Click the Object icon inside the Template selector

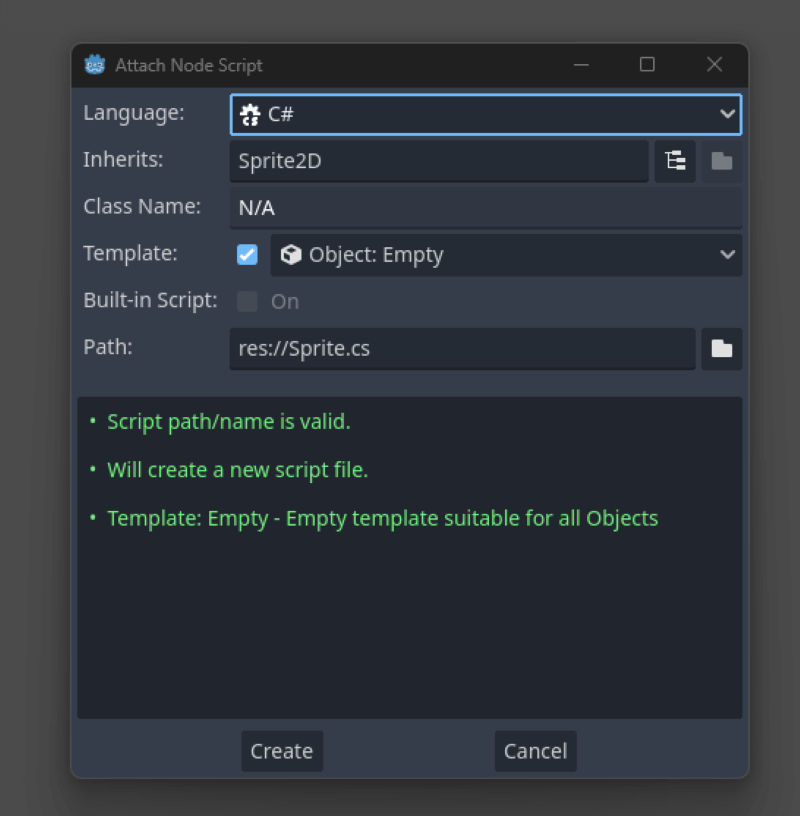pyautogui.click(x=290, y=254)
